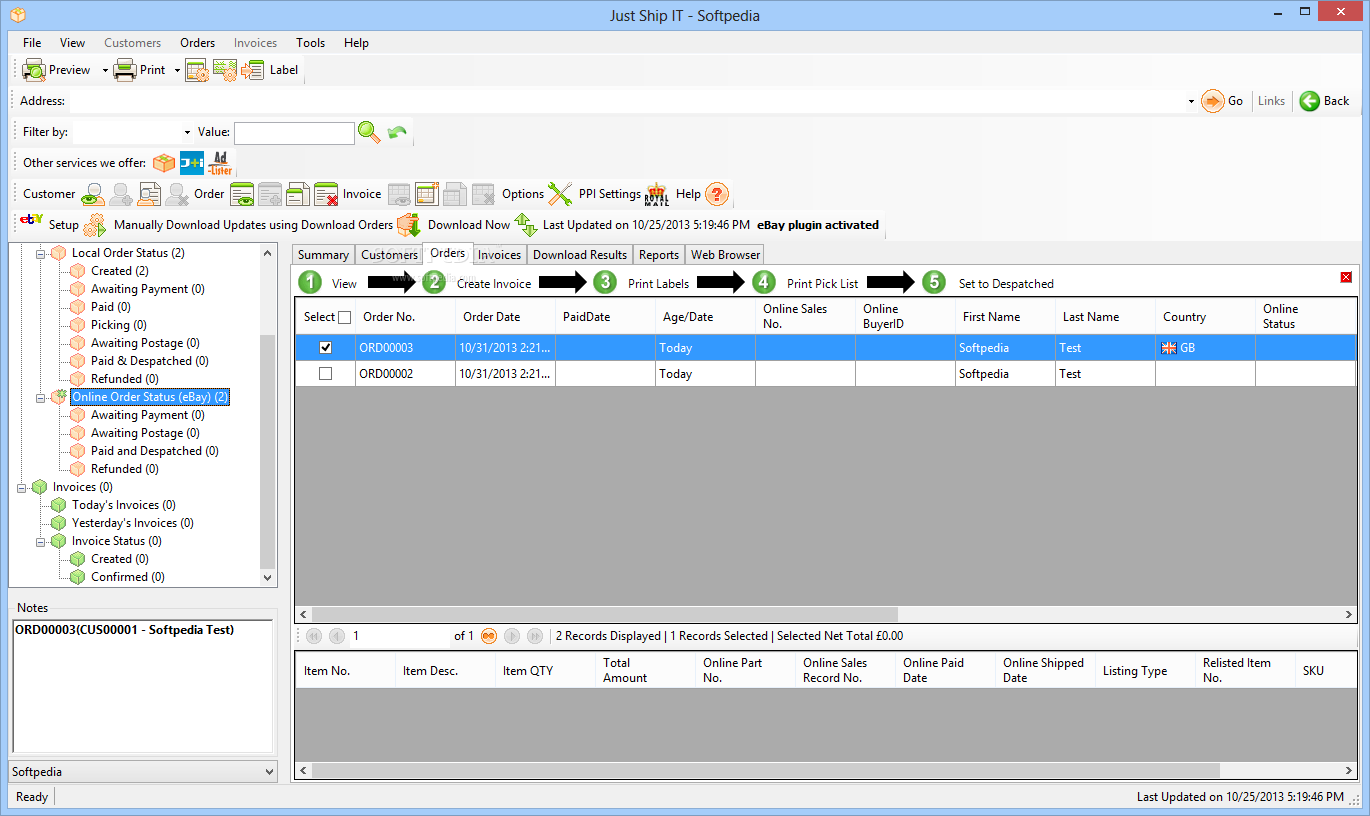Viewport: 1370px width, 816px height.
Task: Click the Print toolbar icon
Action: [x=125, y=70]
